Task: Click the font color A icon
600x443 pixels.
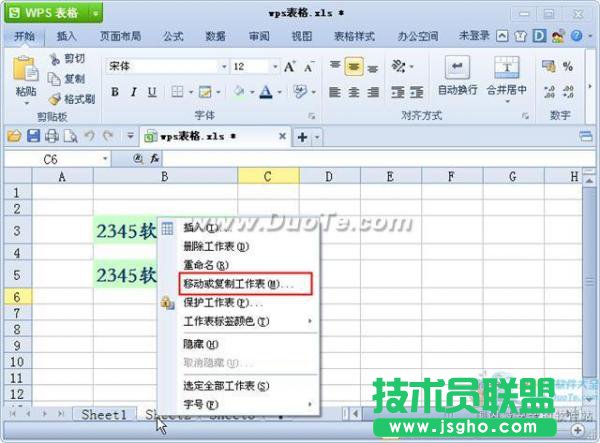Action: coord(266,92)
